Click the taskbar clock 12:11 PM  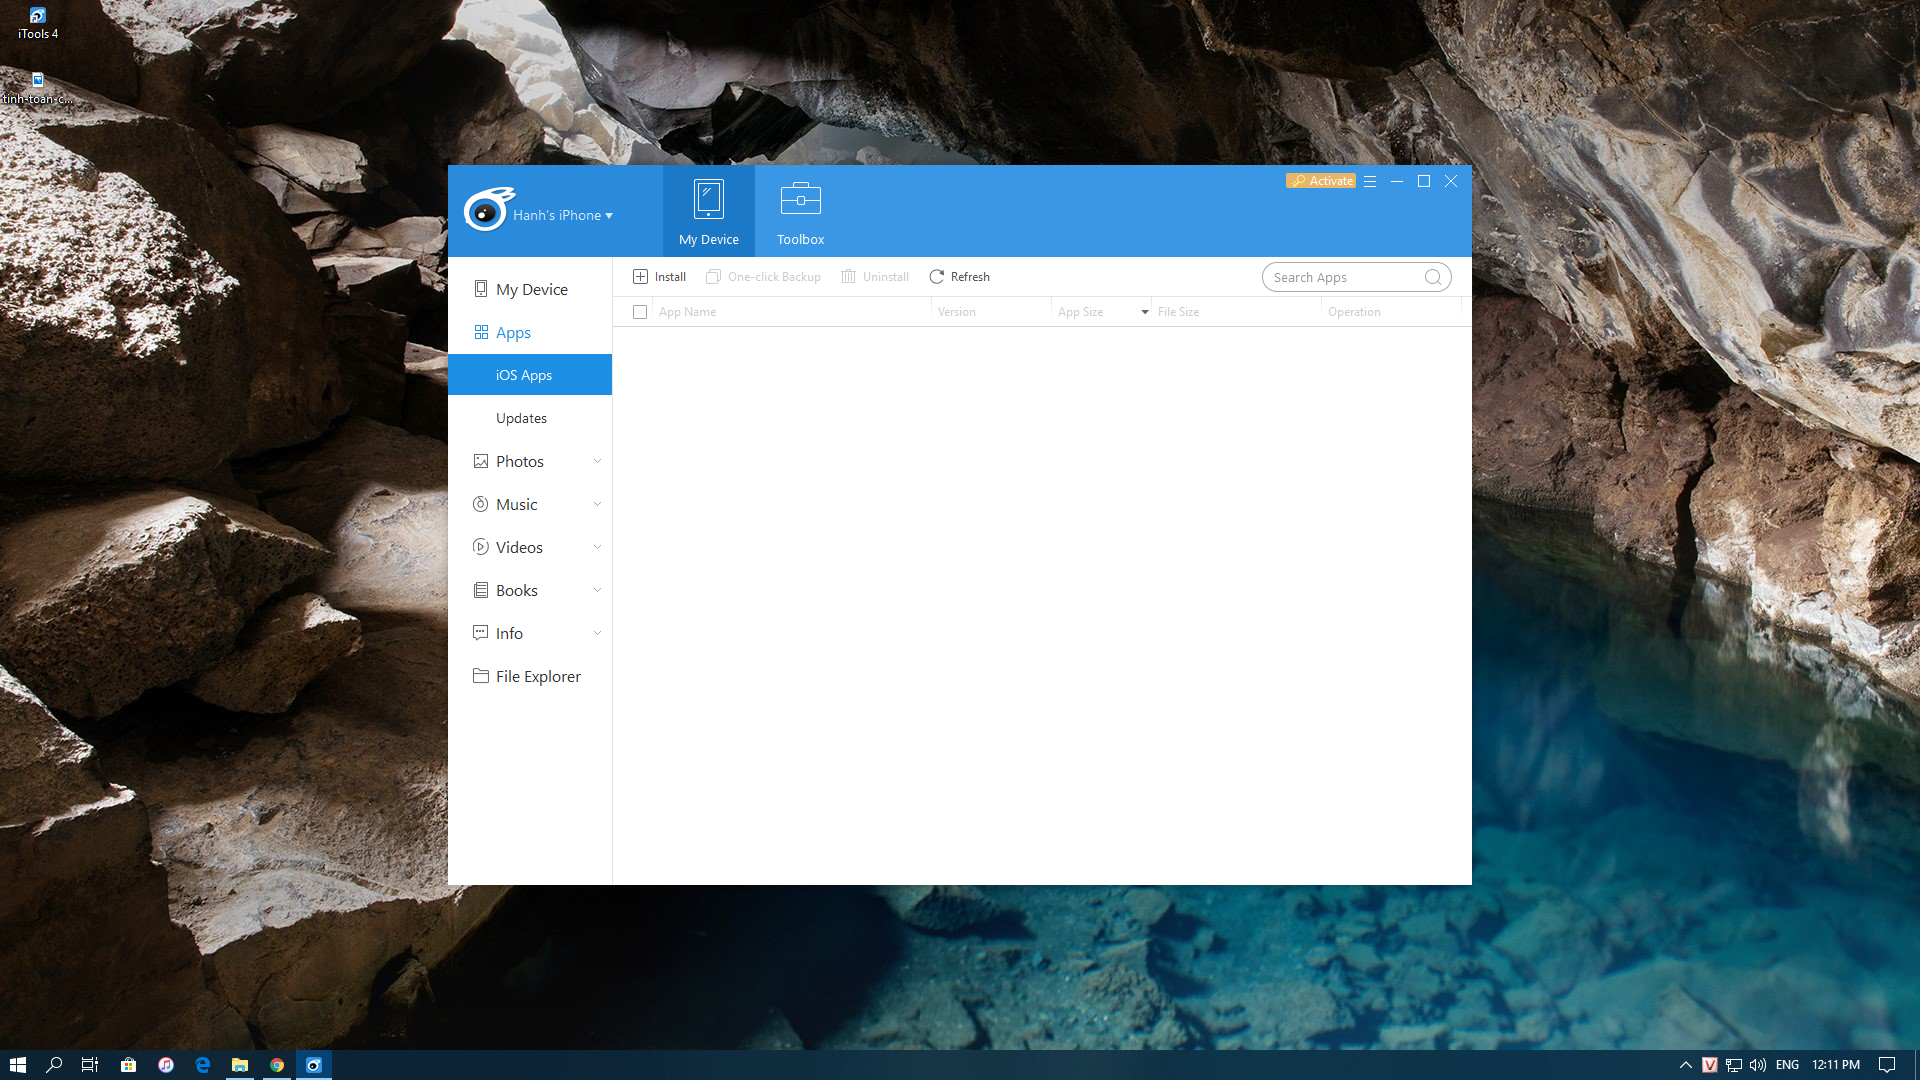[x=1836, y=1065]
